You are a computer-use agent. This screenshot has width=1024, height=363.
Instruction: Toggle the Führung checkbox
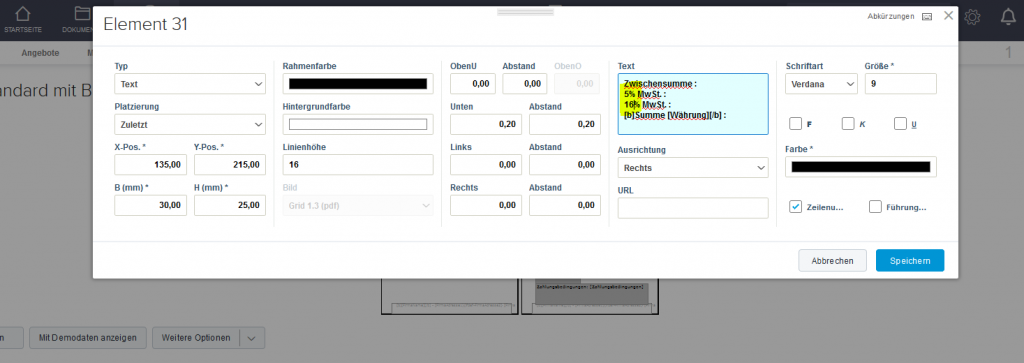tap(875, 207)
